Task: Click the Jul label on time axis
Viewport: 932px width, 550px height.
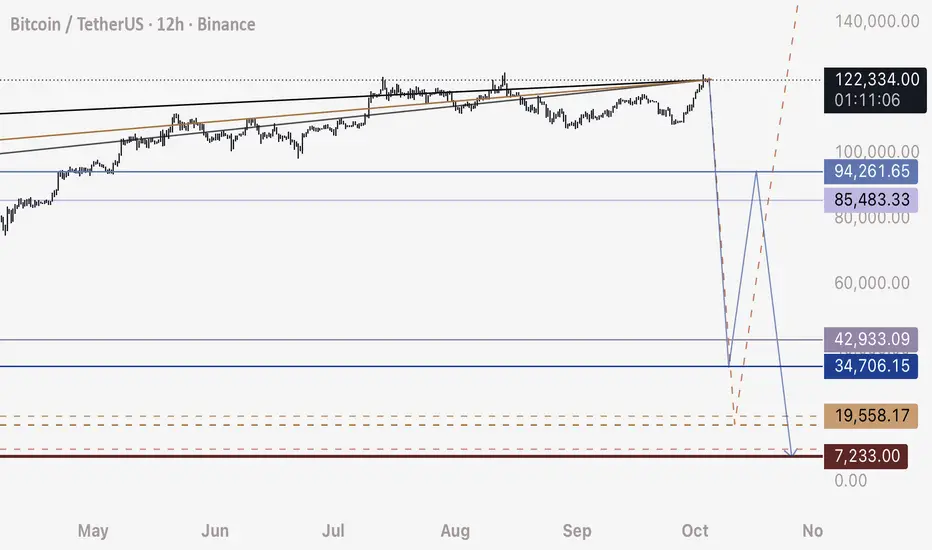Action: (336, 530)
